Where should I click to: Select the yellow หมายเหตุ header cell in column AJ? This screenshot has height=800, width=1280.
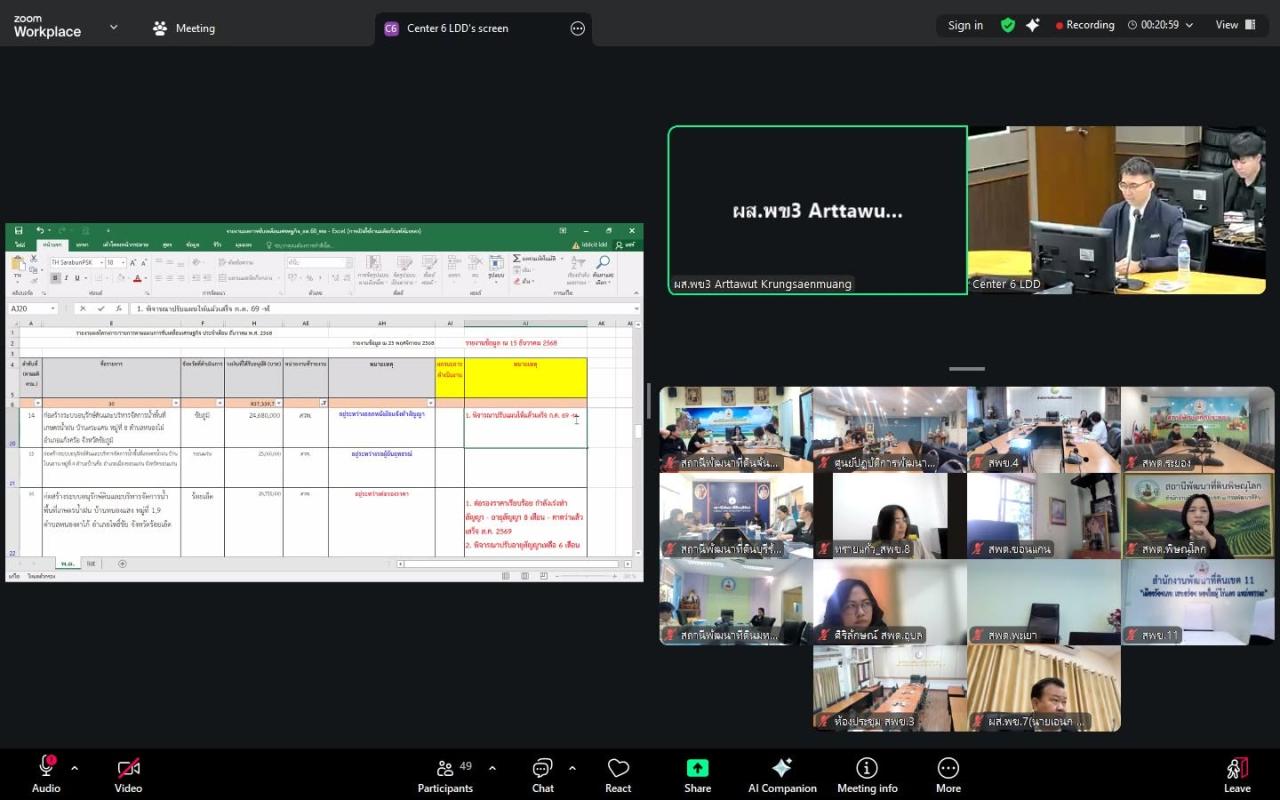(525, 378)
